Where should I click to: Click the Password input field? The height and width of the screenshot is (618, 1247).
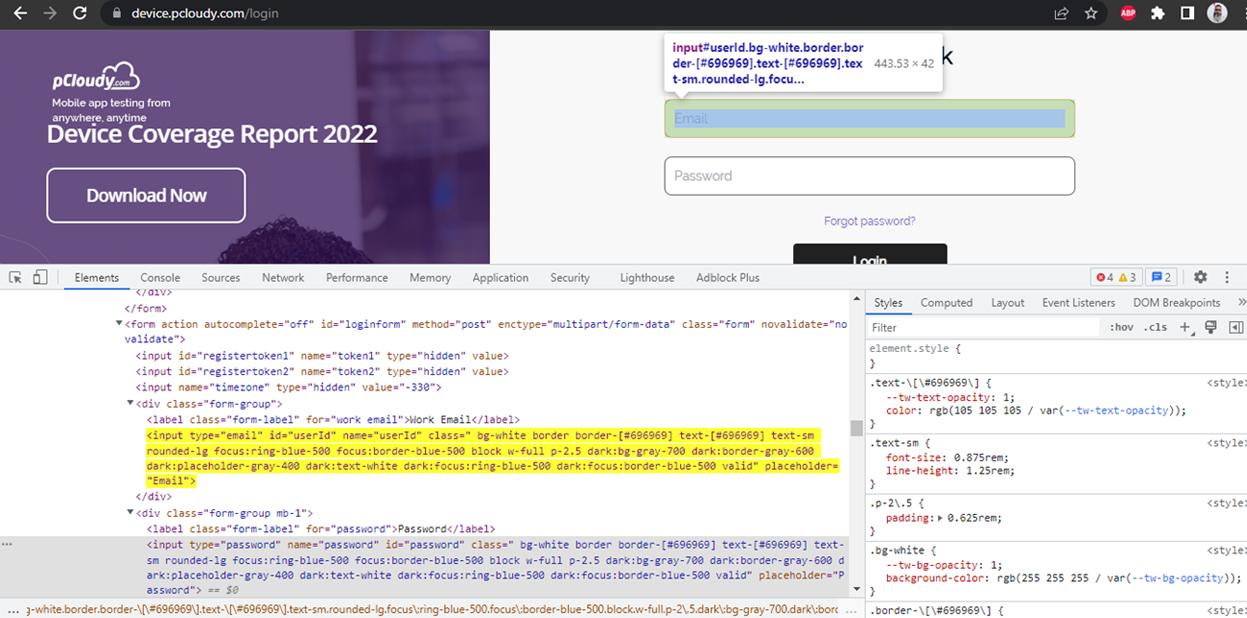(x=870, y=176)
